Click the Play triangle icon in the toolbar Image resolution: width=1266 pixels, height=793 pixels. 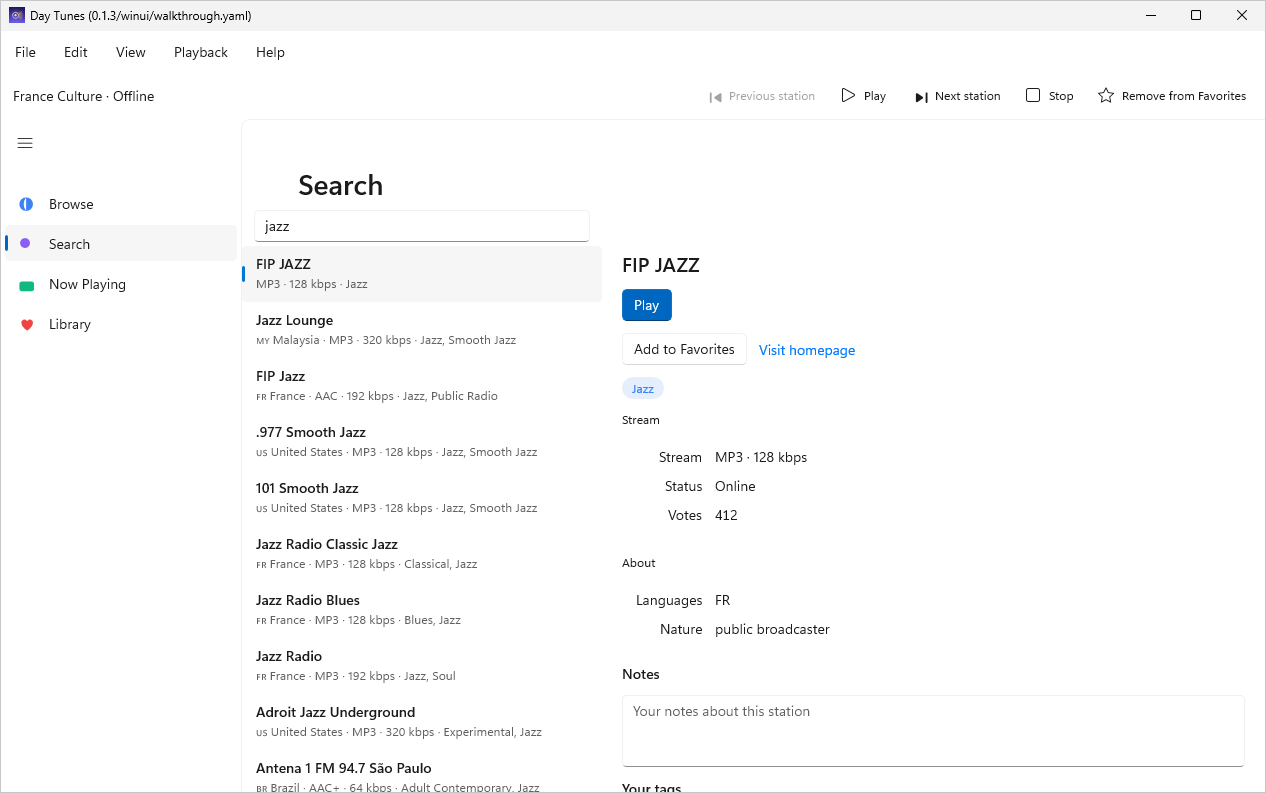tap(848, 96)
